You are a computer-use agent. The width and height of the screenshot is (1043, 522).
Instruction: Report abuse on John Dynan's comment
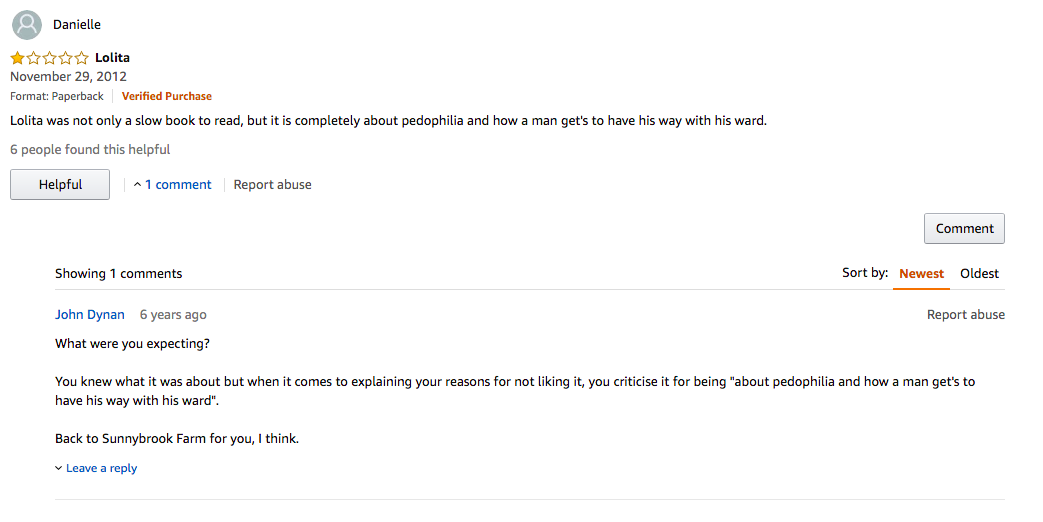tap(966, 315)
